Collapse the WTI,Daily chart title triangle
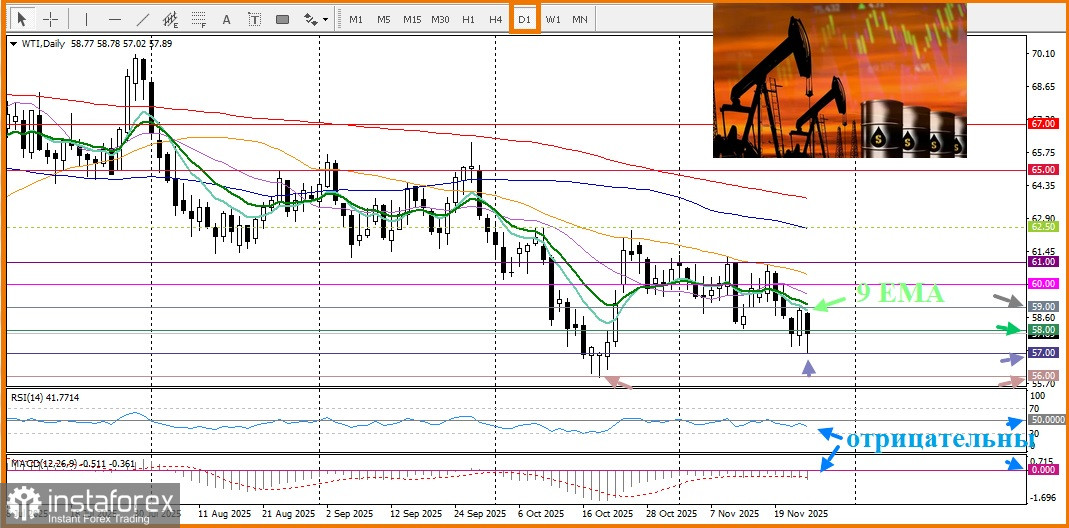The width and height of the screenshot is (1069, 528). 11,44
